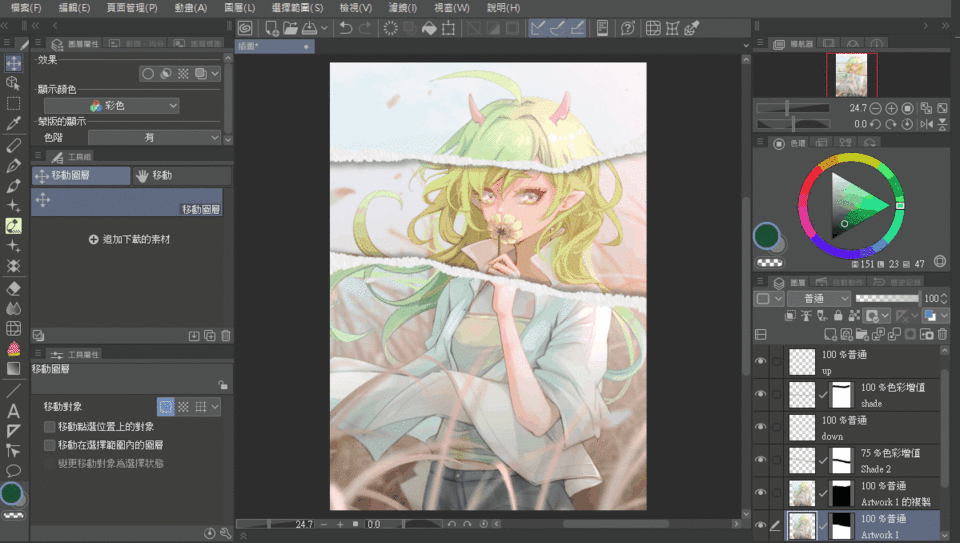Click 追加下載的素材 button
Image resolution: width=960 pixels, height=543 pixels.
(130, 239)
